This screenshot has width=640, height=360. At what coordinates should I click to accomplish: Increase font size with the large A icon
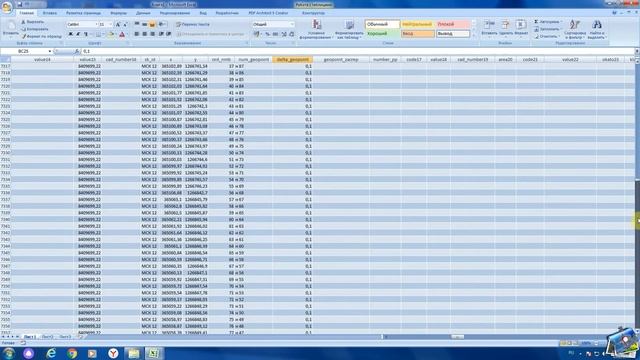(x=118, y=24)
